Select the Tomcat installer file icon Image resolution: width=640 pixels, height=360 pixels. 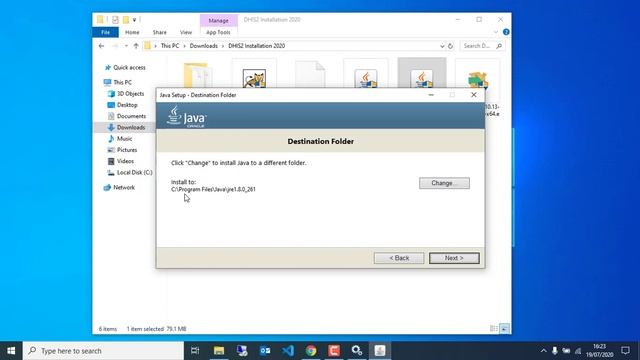coord(254,77)
